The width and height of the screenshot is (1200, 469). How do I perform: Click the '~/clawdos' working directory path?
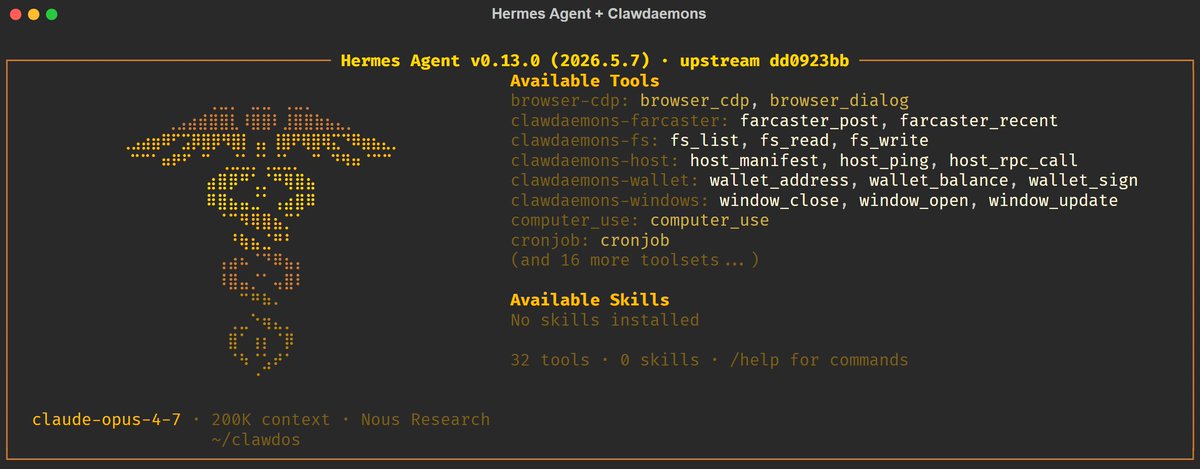(256, 440)
